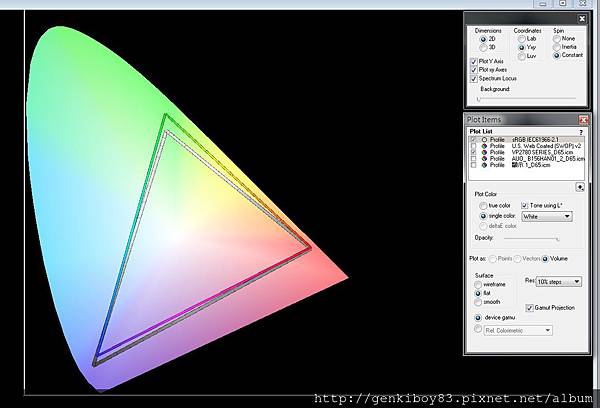Viewport: 600px width, 408px height.
Task: Select the device gamut radio button
Action: point(478,318)
